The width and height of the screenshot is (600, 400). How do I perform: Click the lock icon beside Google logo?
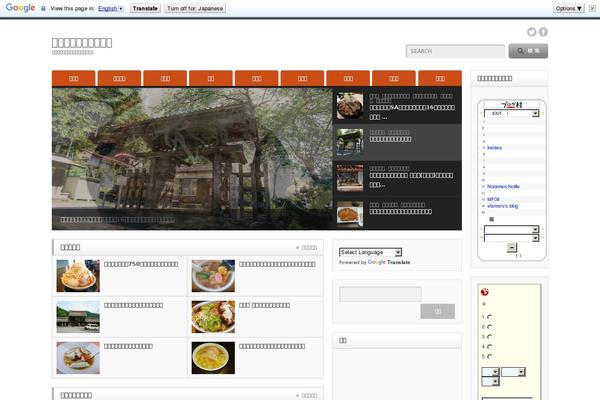click(43, 8)
